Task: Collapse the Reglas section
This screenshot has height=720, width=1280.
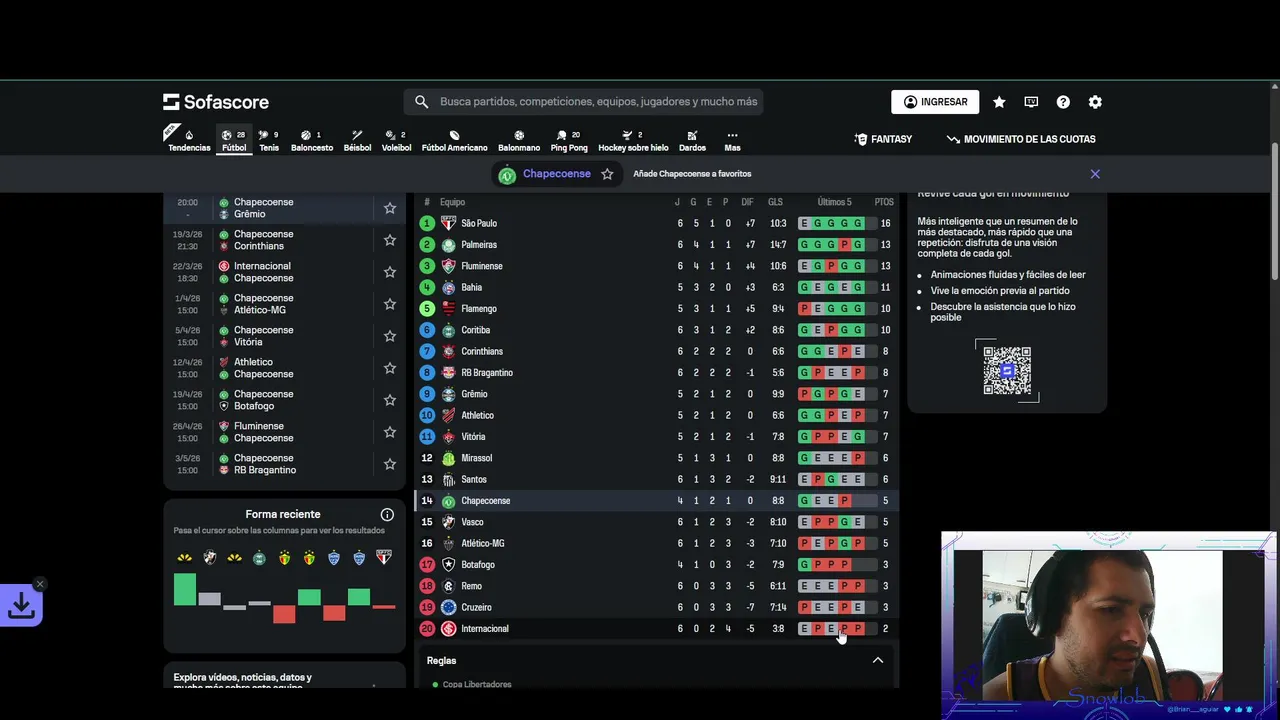Action: 878,660
